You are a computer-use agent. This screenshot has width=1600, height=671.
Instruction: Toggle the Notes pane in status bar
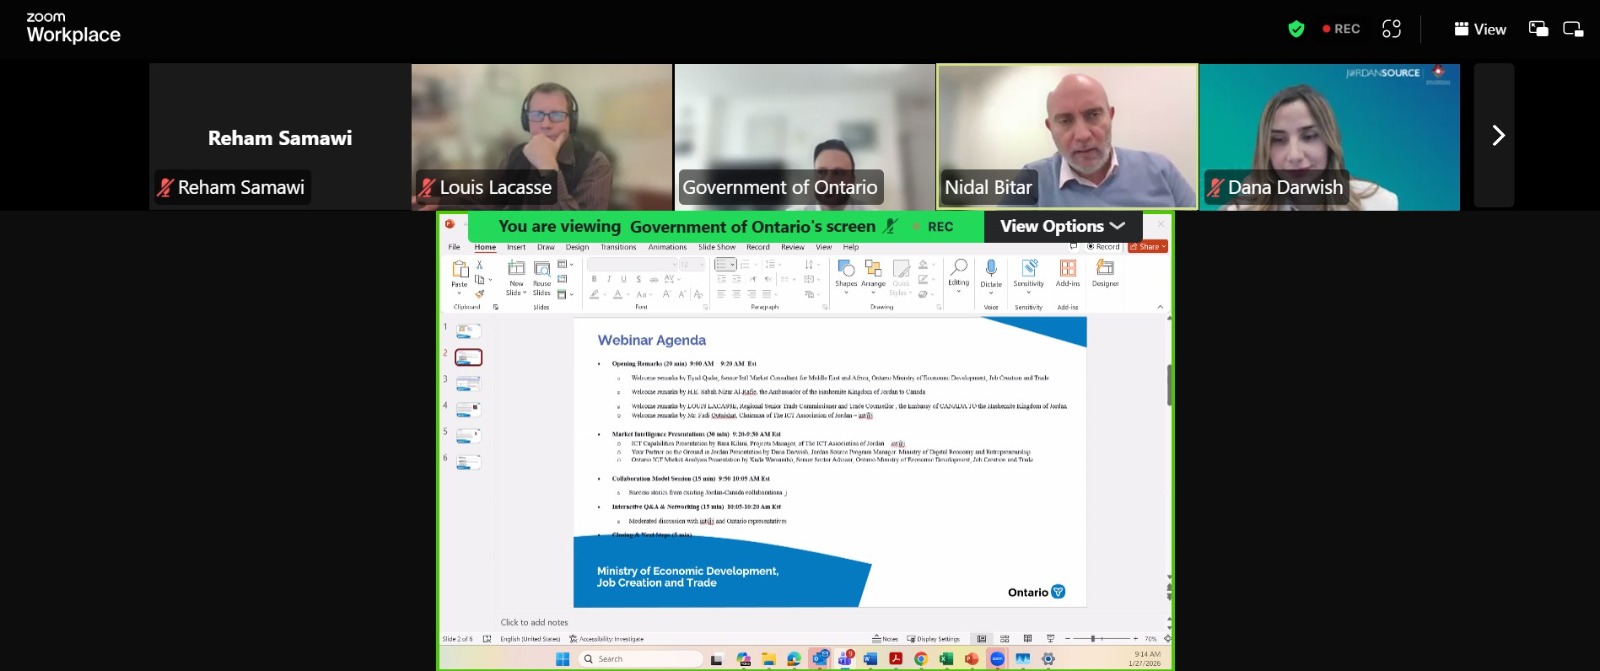(x=885, y=638)
